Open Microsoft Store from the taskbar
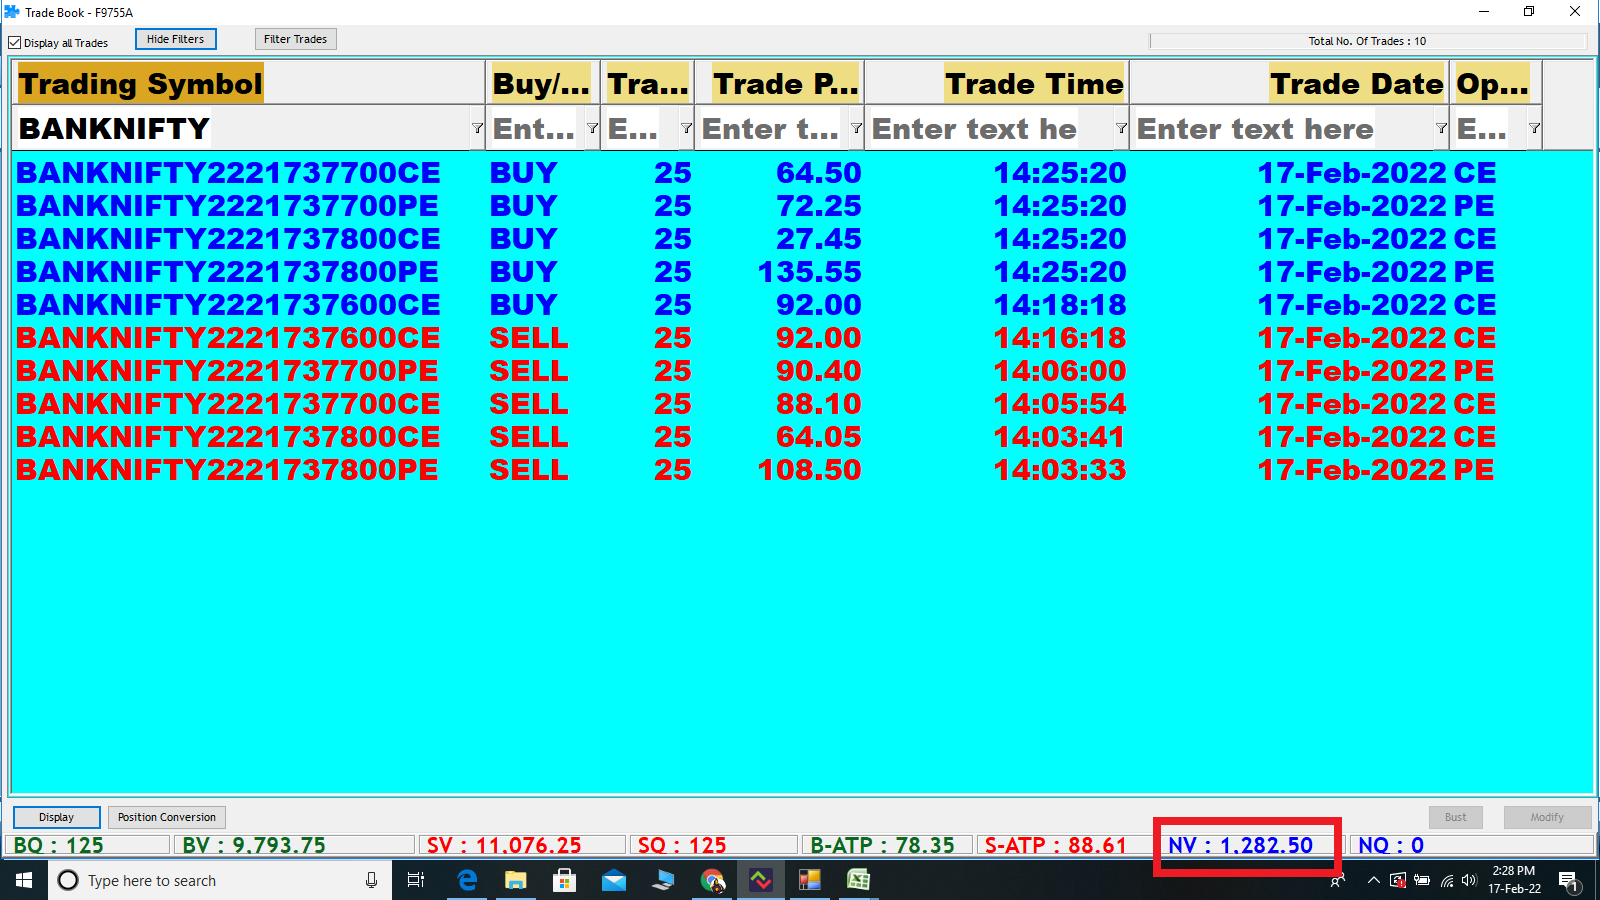Image resolution: width=1600 pixels, height=900 pixels. point(564,880)
